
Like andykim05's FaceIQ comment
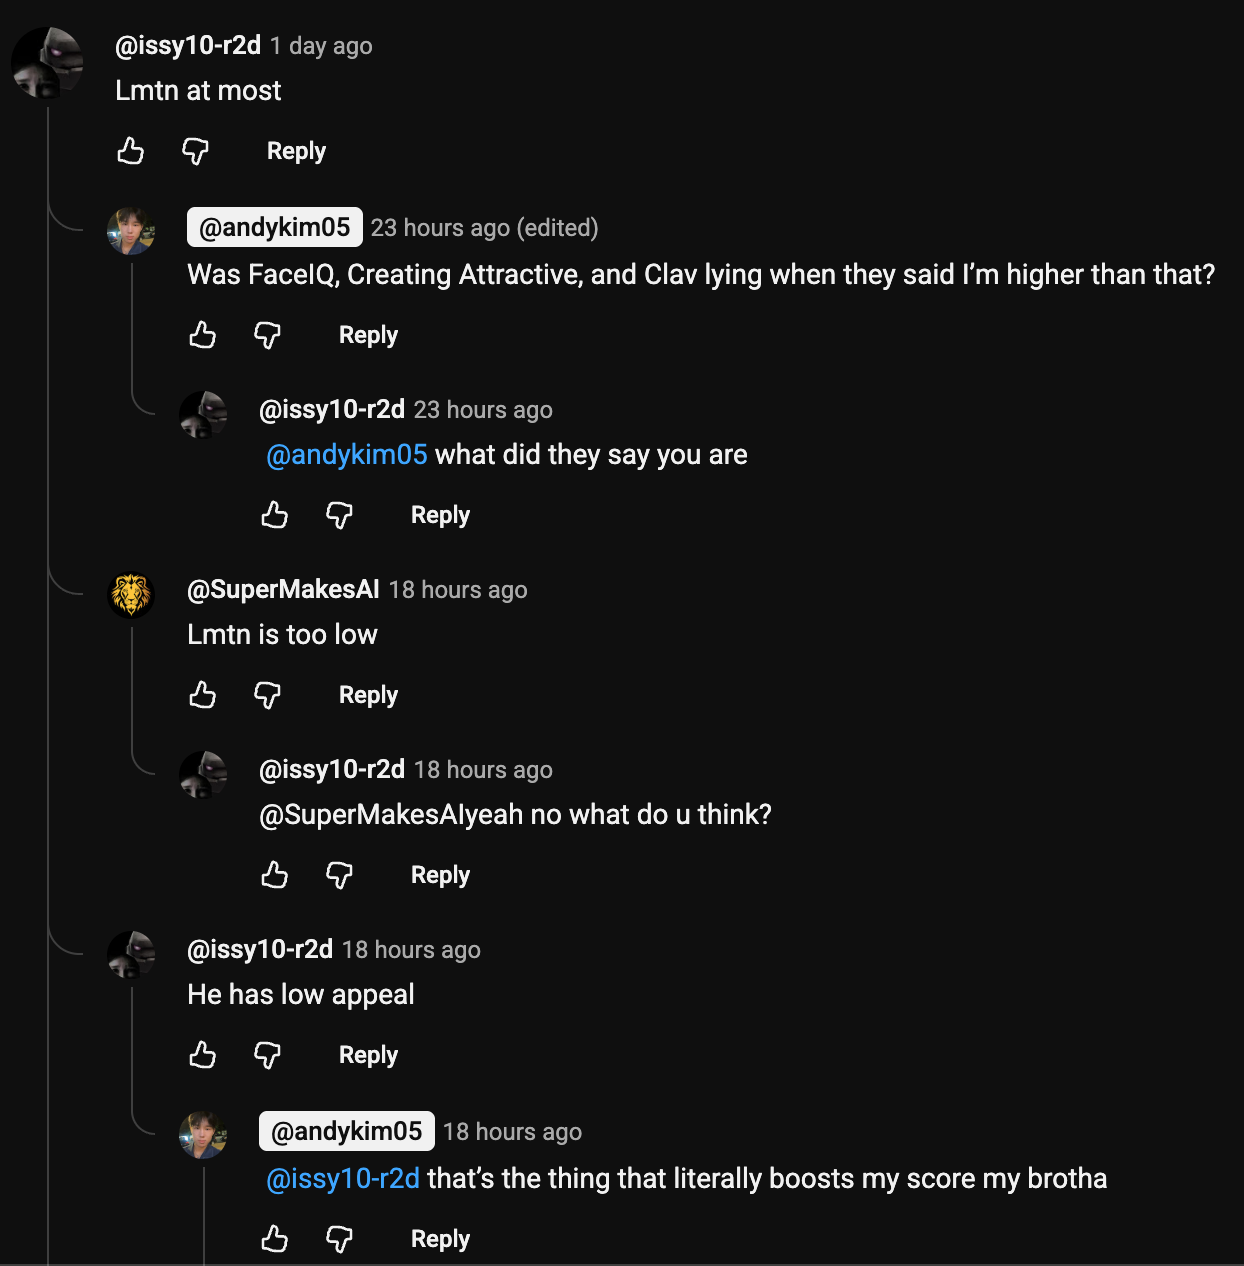tap(203, 335)
